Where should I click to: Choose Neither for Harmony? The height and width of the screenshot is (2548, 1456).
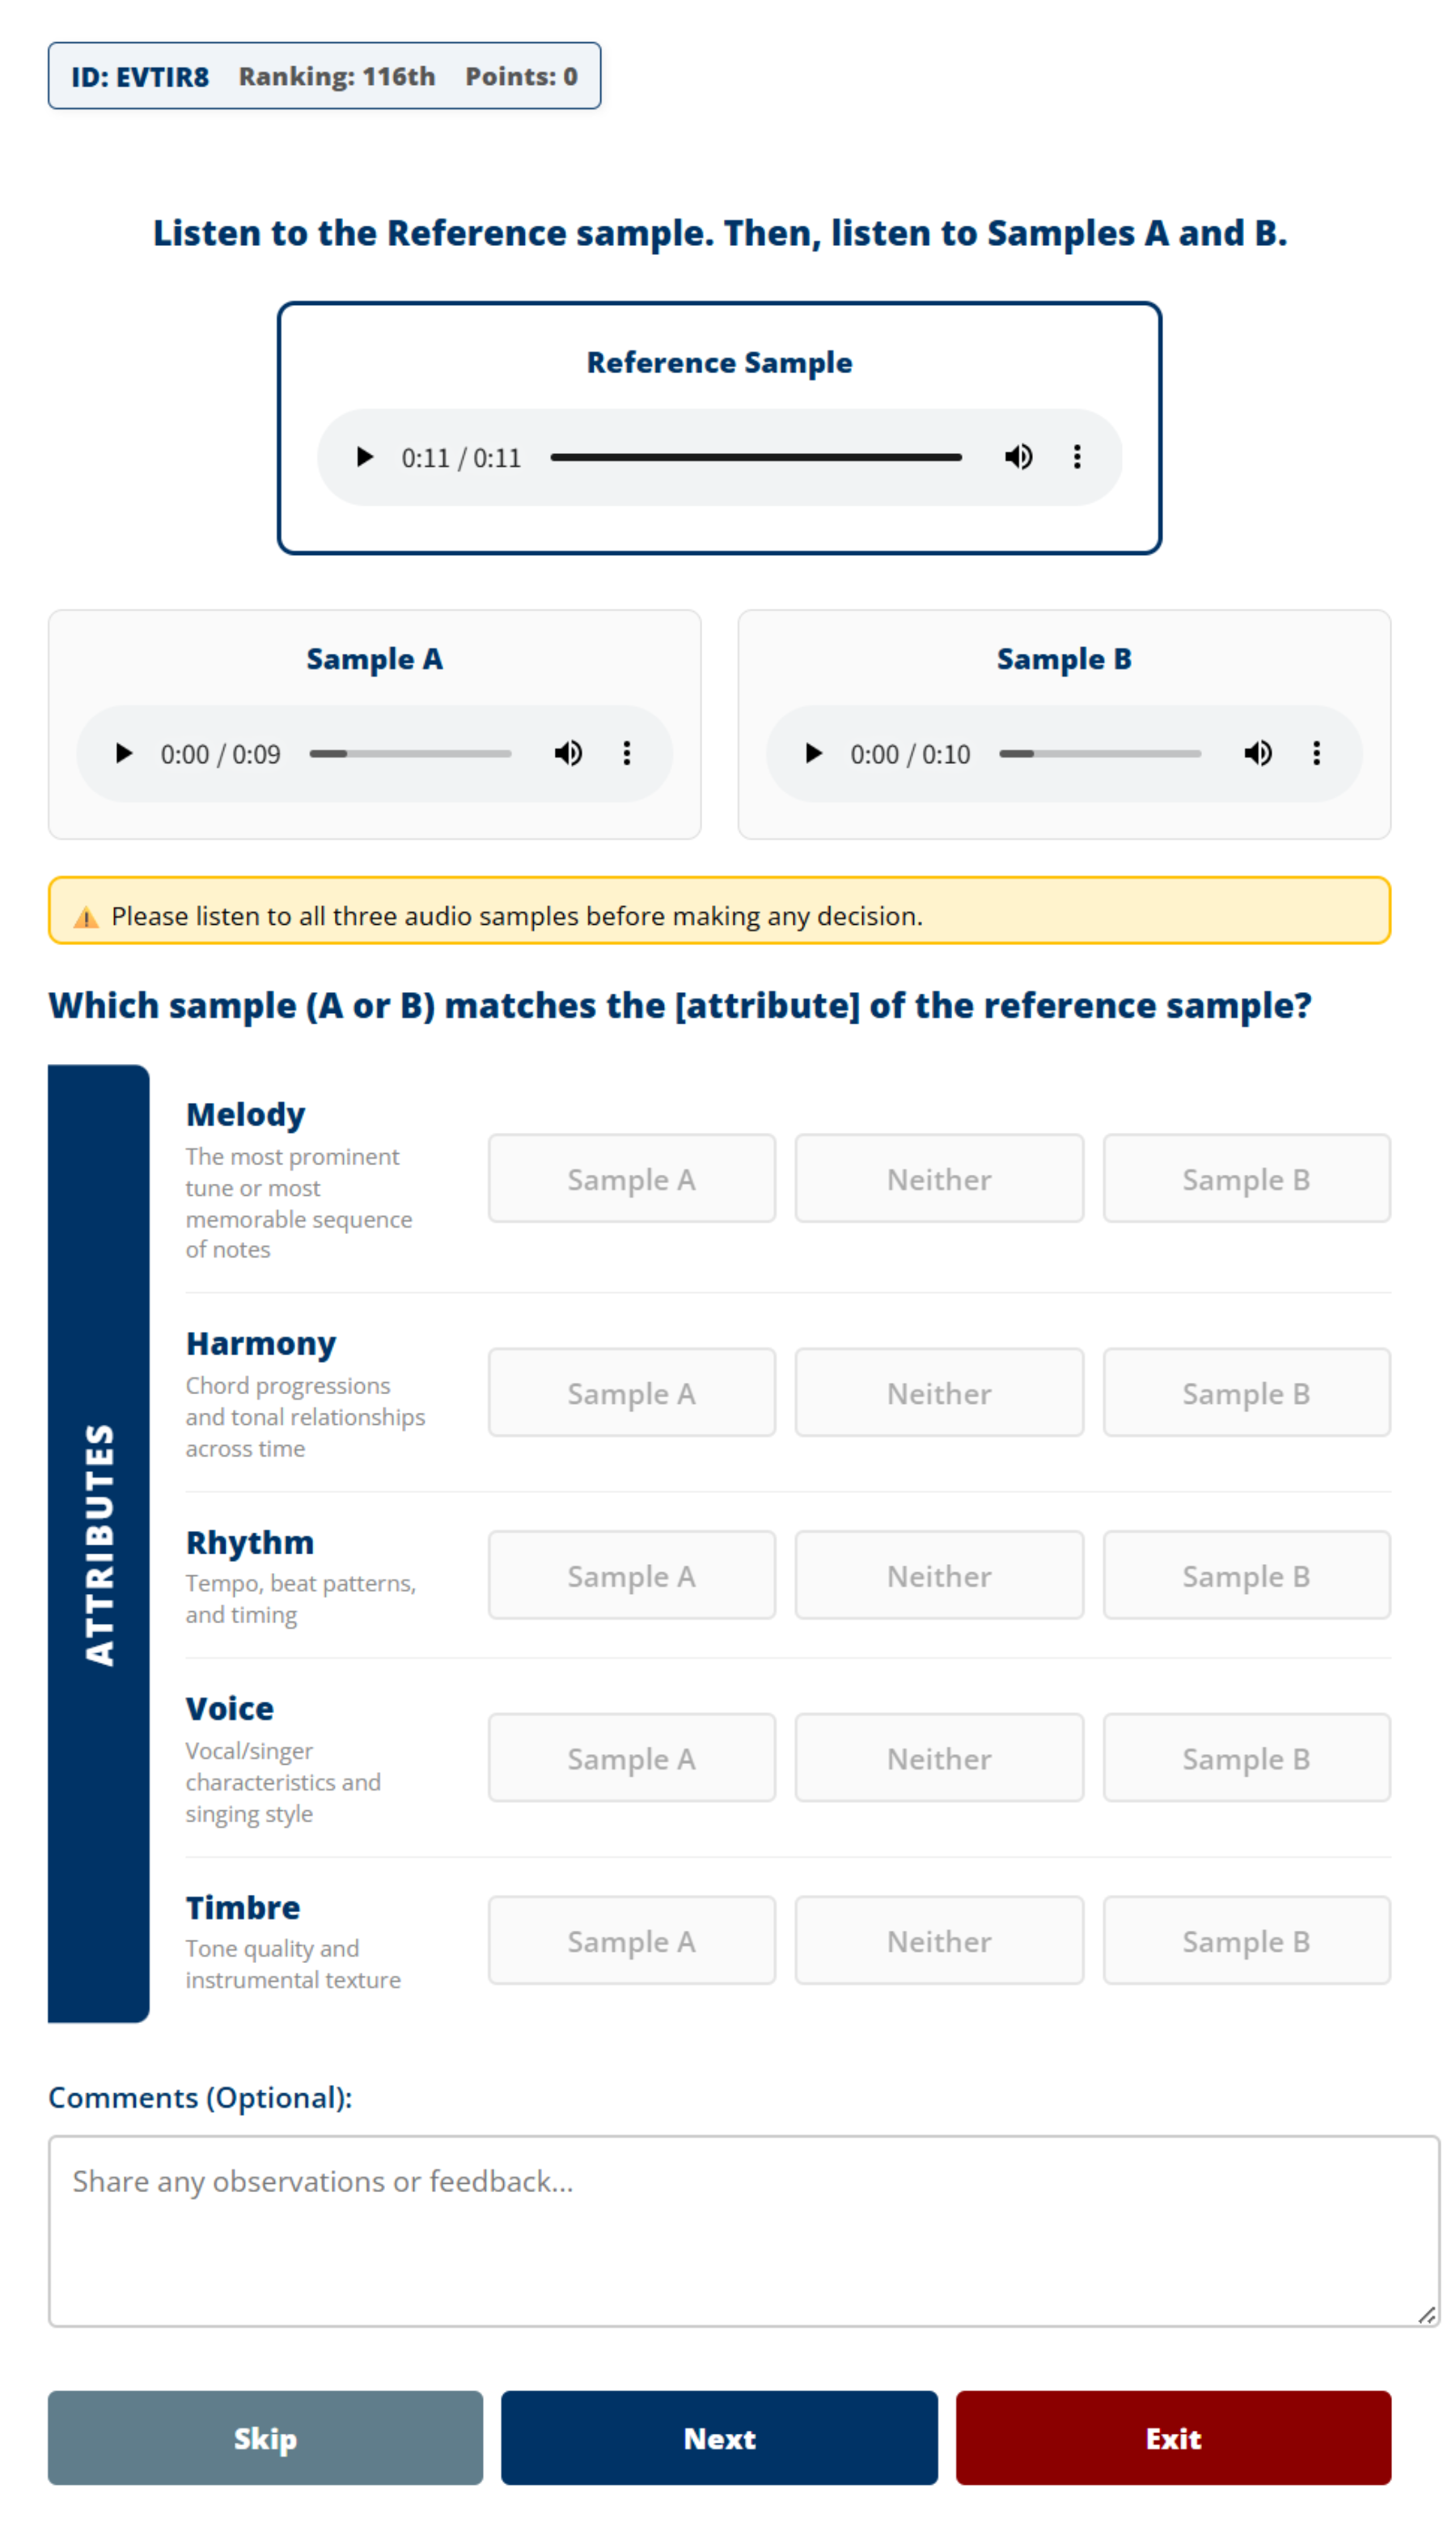[x=939, y=1393]
